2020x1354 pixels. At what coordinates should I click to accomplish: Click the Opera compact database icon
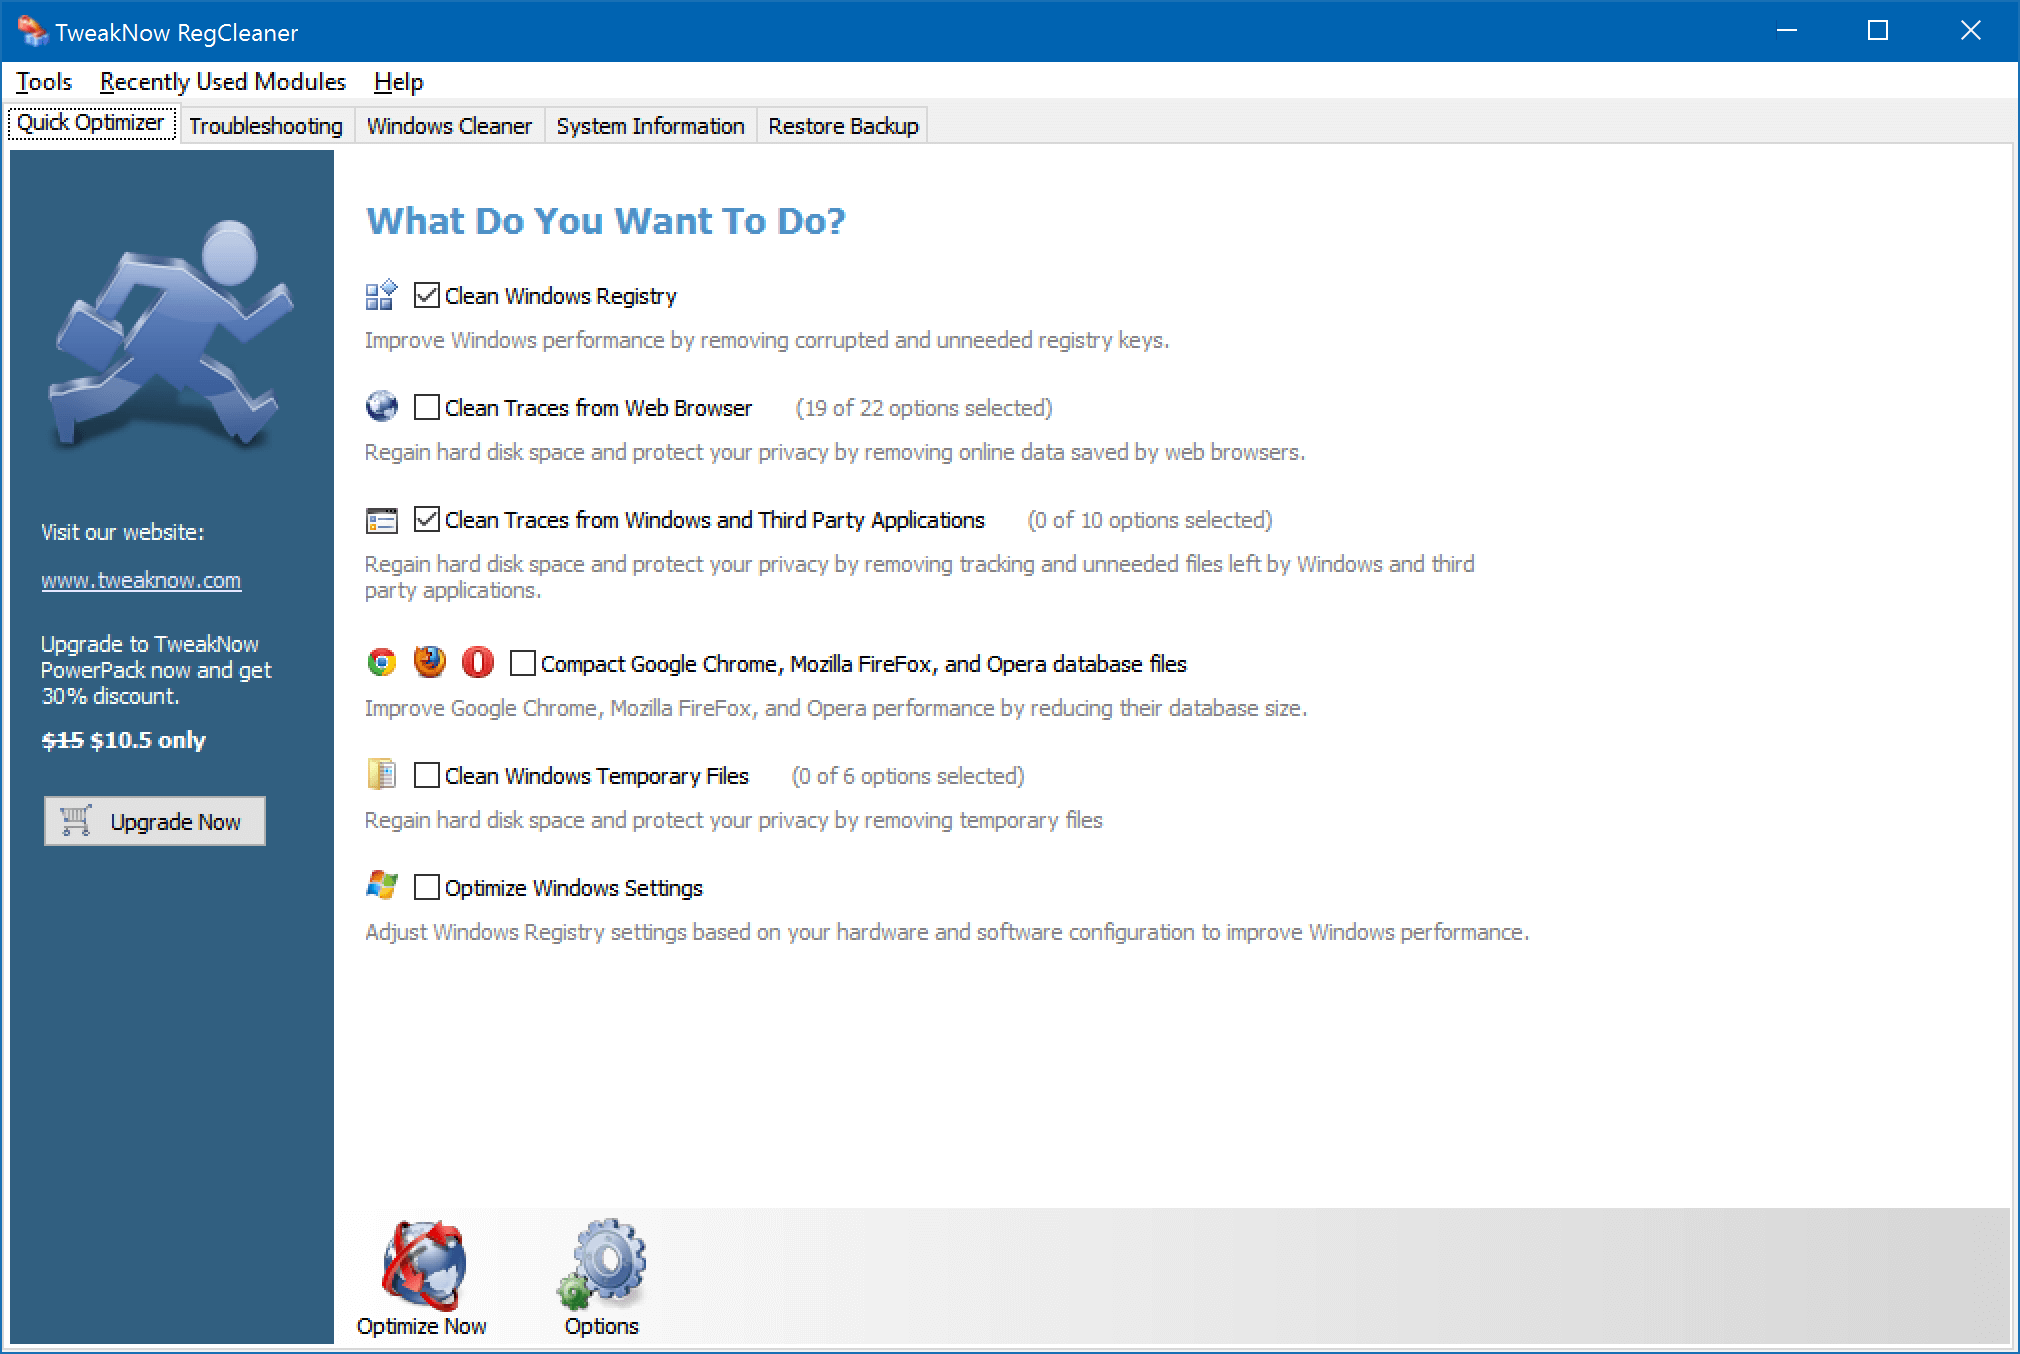click(480, 663)
